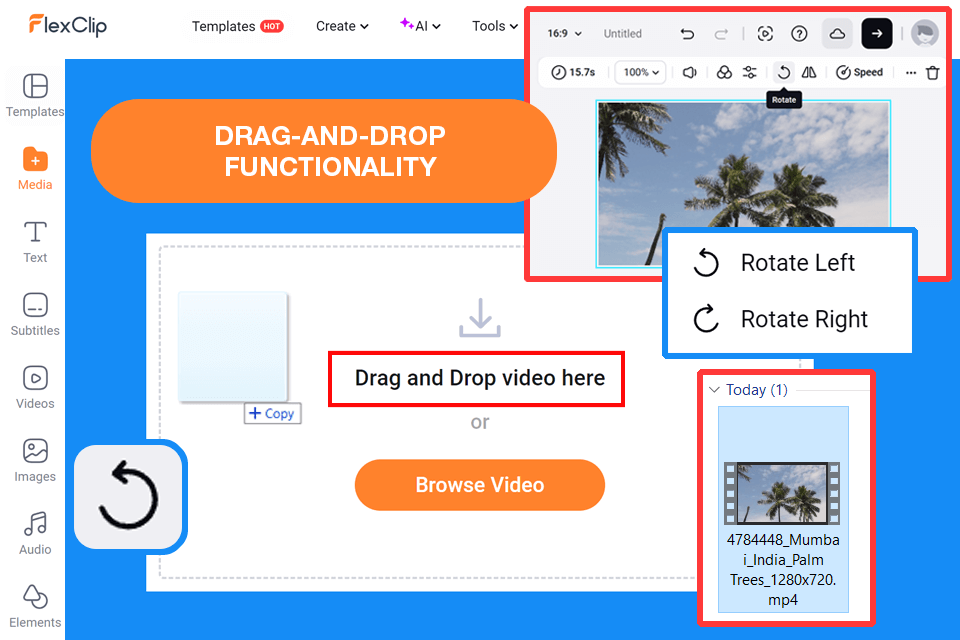Image resolution: width=960 pixels, height=640 pixels.
Task: Click the Rotate icon in the toolbar
Action: coord(784,72)
